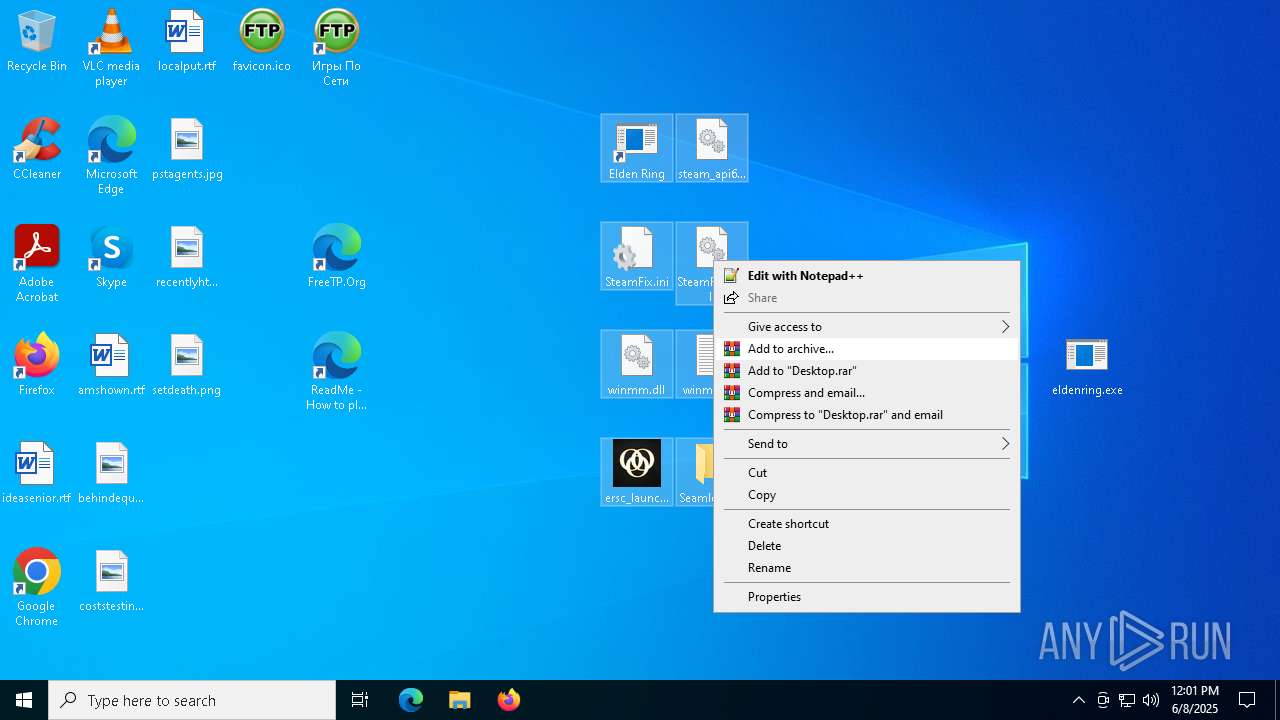The image size is (1280, 720).
Task: Open Properties from the context menu
Action: coord(866,597)
